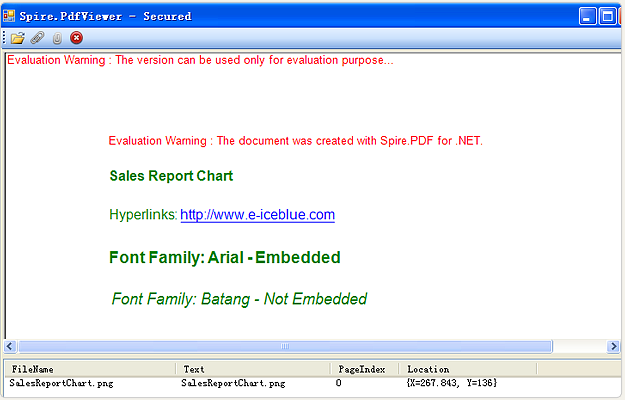The image size is (625, 400).
Task: Click 'Font Family: Arial - Embedded' text
Action: [x=225, y=257]
